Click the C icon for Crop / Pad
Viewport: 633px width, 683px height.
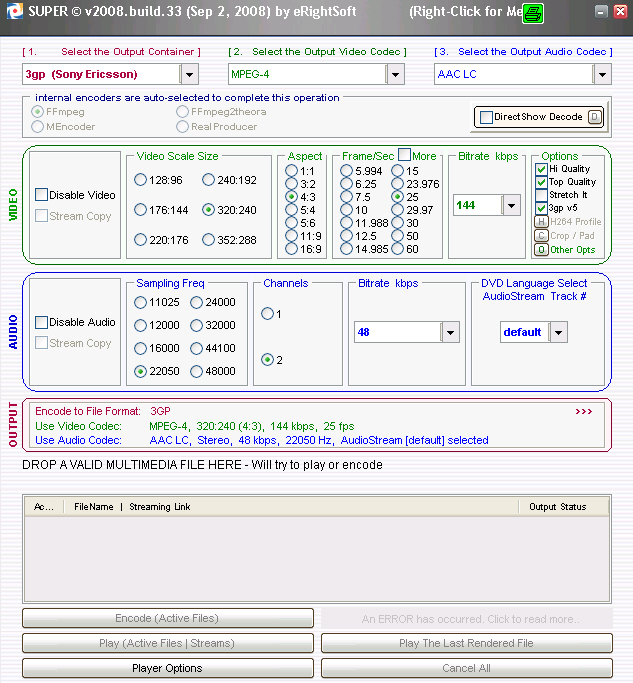[541, 236]
